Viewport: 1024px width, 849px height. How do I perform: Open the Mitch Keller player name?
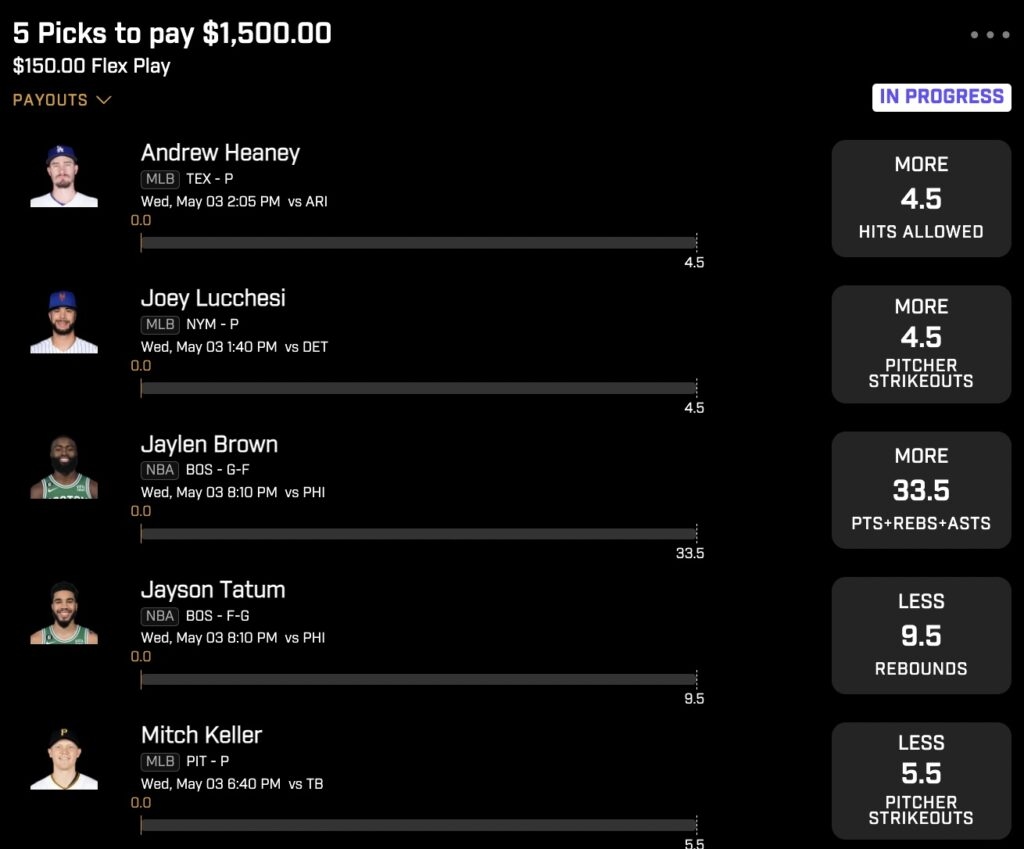coord(201,735)
